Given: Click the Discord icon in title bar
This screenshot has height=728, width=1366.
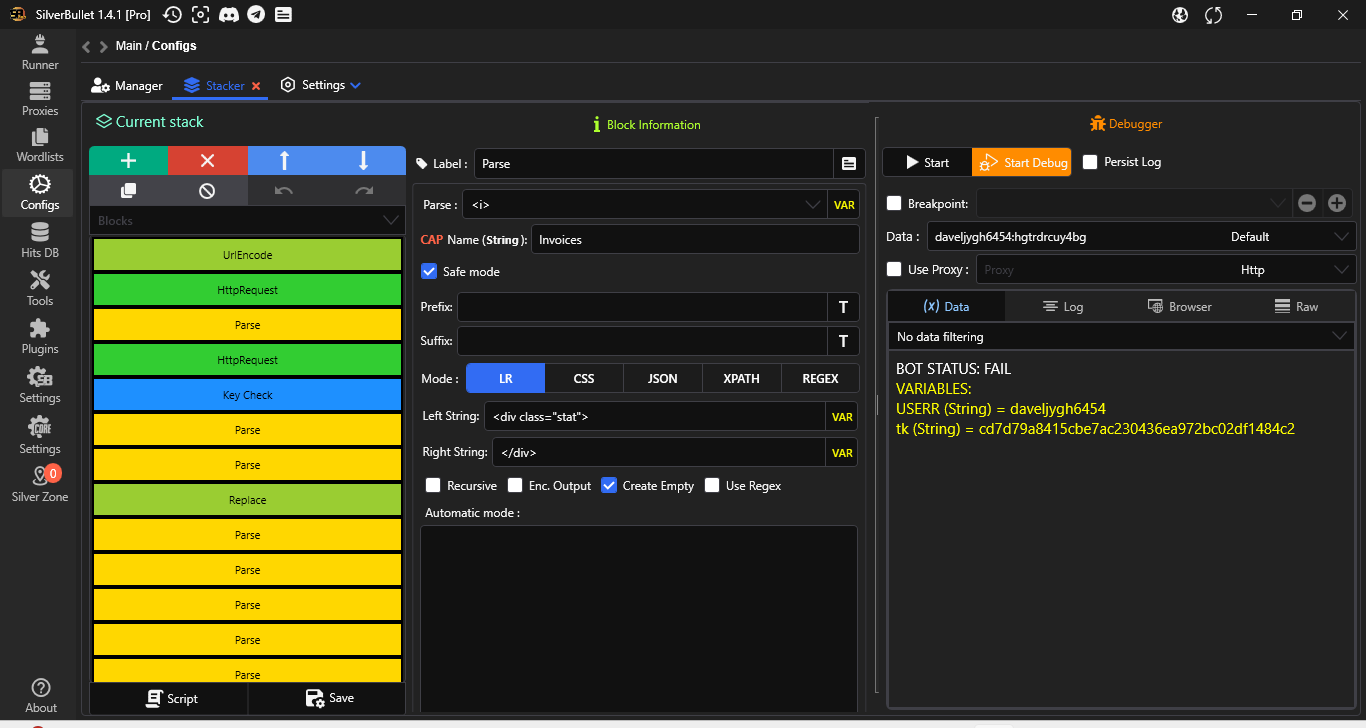Looking at the screenshot, I should click(x=229, y=14).
